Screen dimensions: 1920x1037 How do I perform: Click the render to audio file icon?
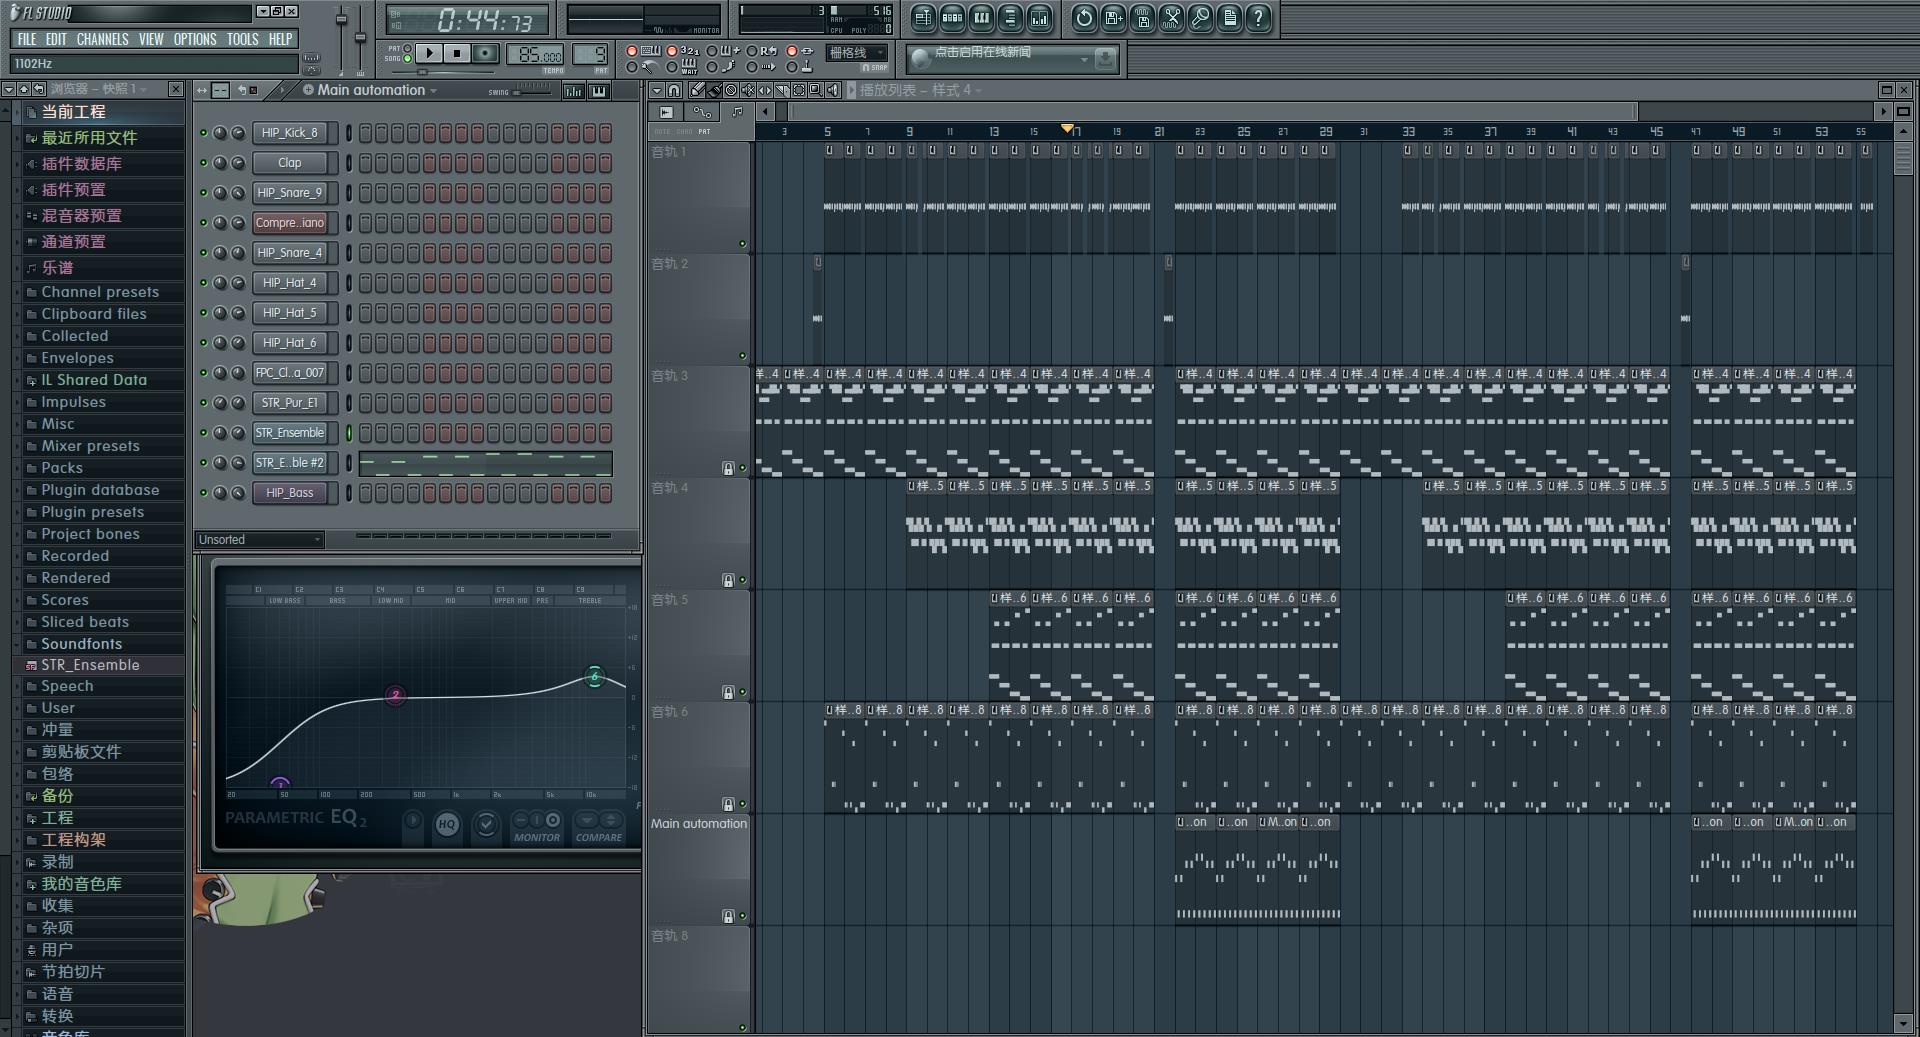pos(1142,18)
